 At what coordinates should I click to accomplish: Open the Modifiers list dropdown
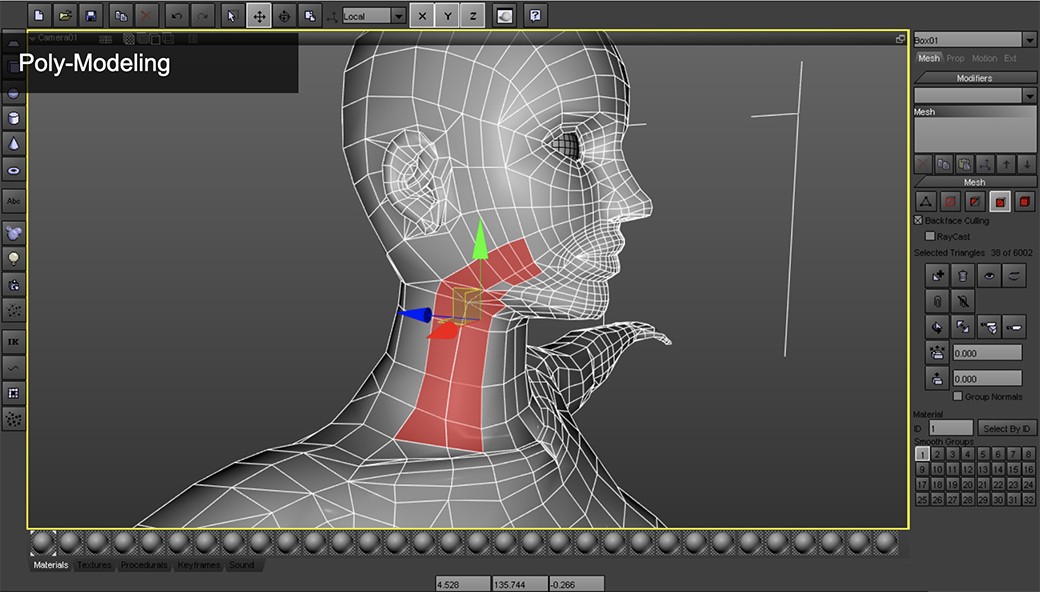click(1029, 95)
